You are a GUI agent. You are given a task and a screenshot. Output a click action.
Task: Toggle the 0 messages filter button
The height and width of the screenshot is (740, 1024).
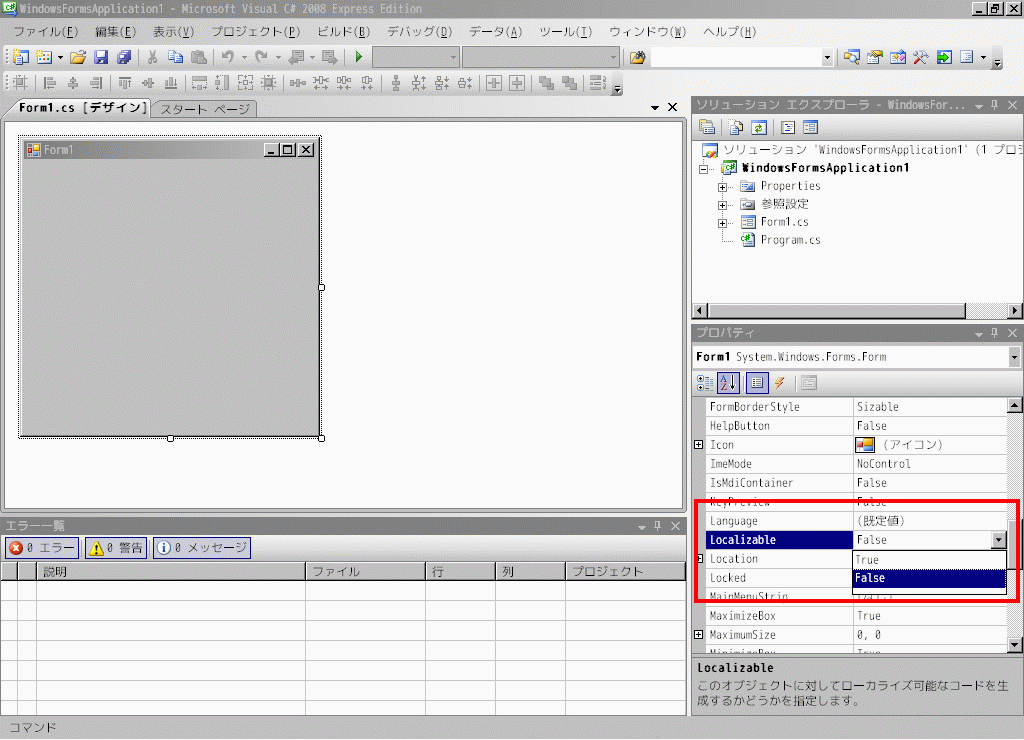coord(202,548)
